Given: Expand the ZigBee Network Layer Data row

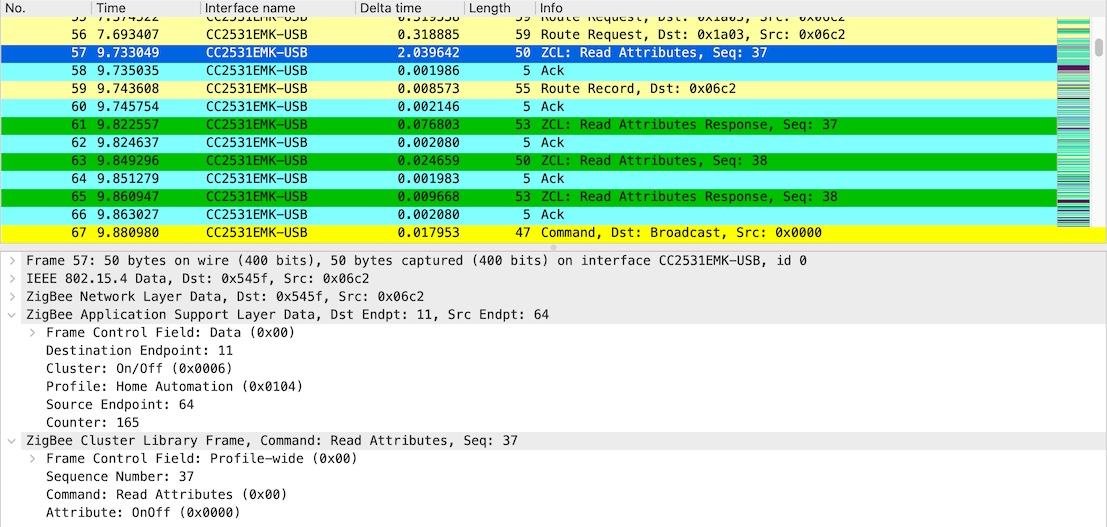Looking at the screenshot, I should (11, 297).
